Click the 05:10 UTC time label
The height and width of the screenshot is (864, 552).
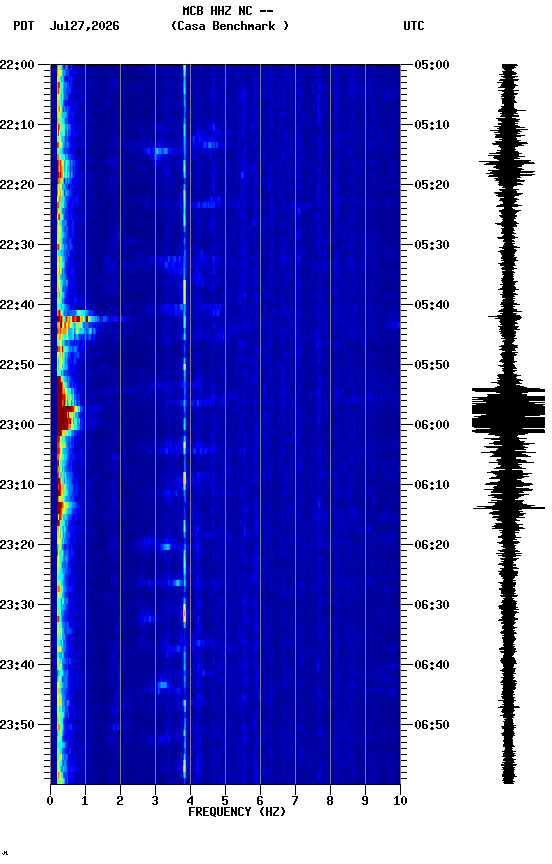tap(432, 125)
